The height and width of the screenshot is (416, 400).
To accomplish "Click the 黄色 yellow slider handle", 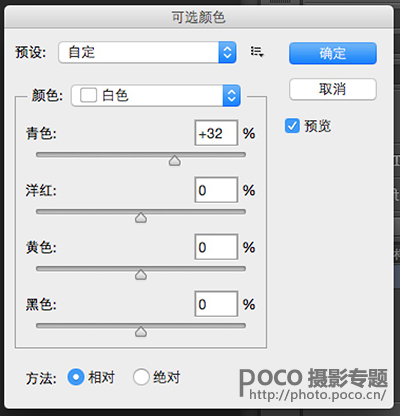I will [141, 275].
